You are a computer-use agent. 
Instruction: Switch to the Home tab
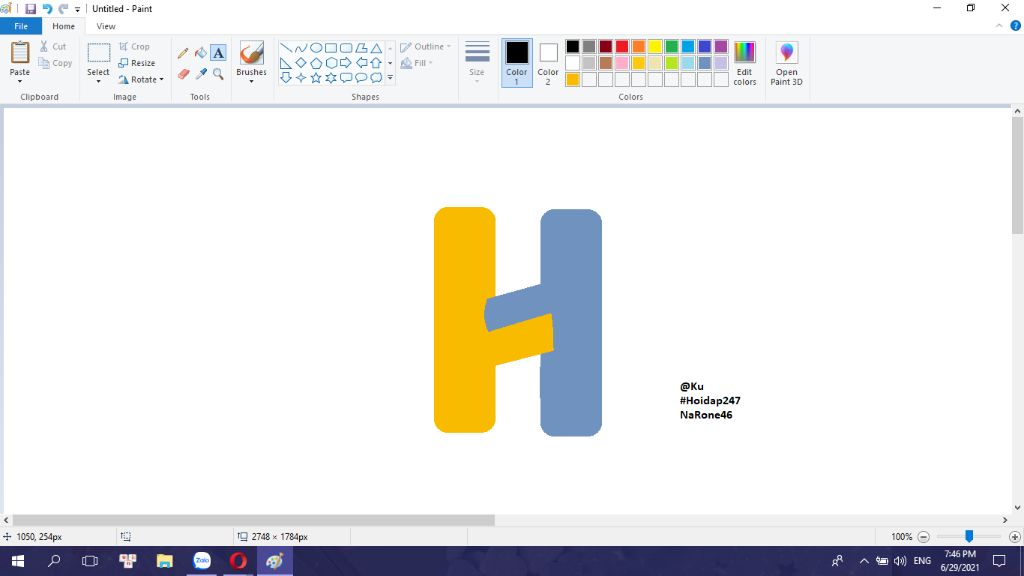click(x=63, y=26)
